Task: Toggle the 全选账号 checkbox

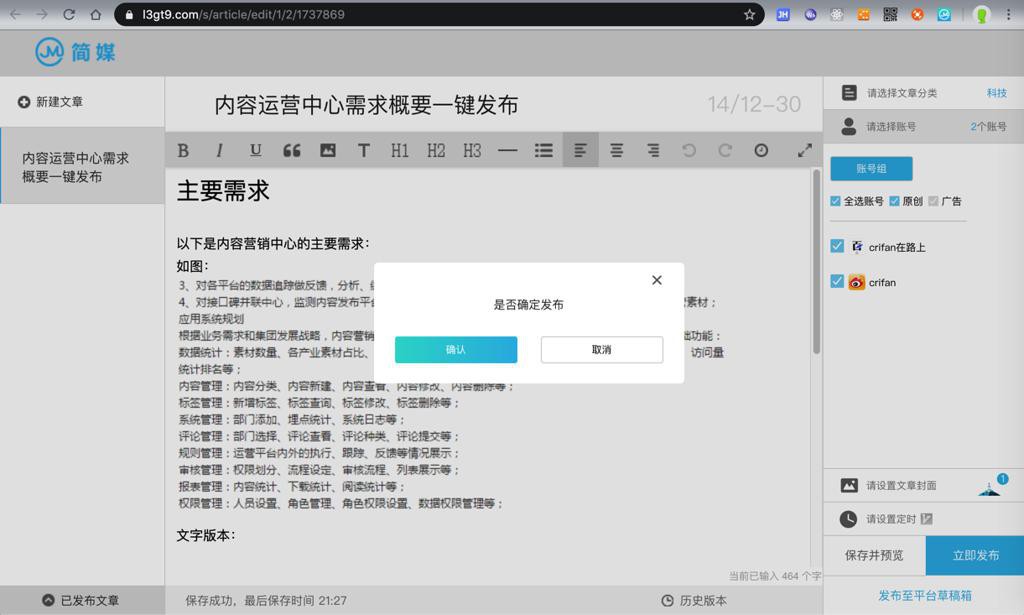Action: click(835, 201)
